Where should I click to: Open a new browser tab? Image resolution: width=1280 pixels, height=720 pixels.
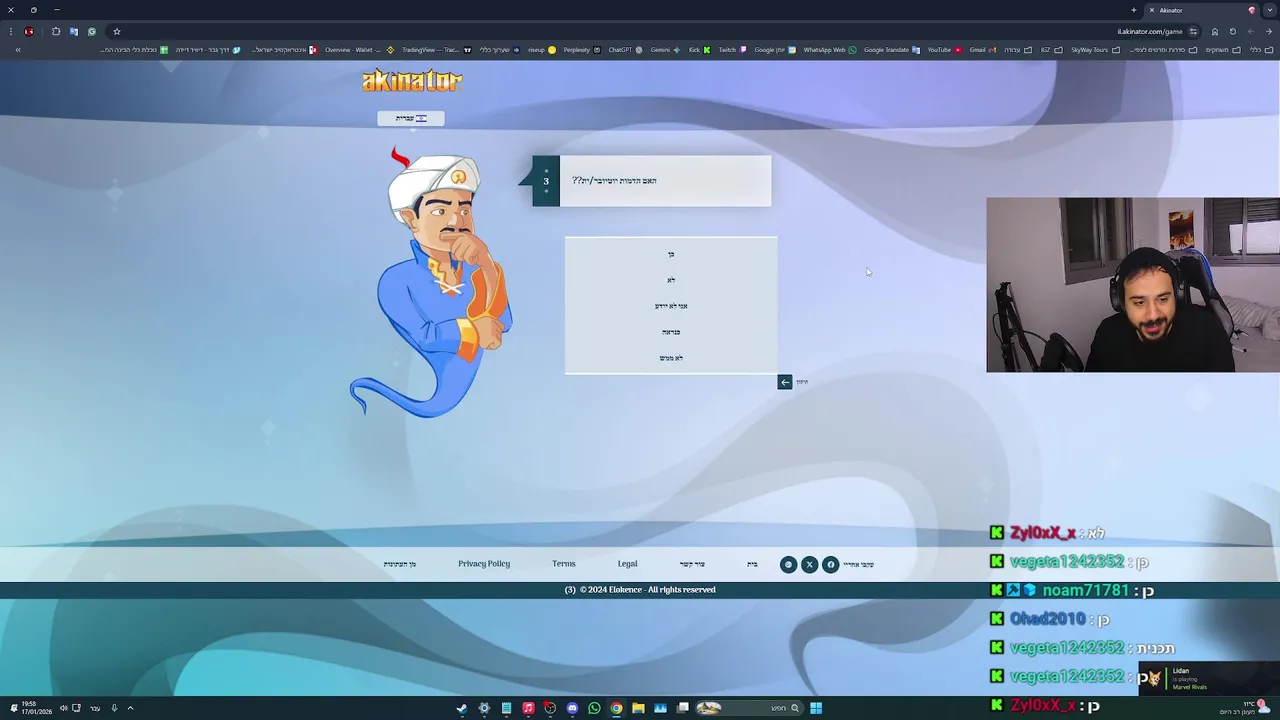click(1134, 10)
